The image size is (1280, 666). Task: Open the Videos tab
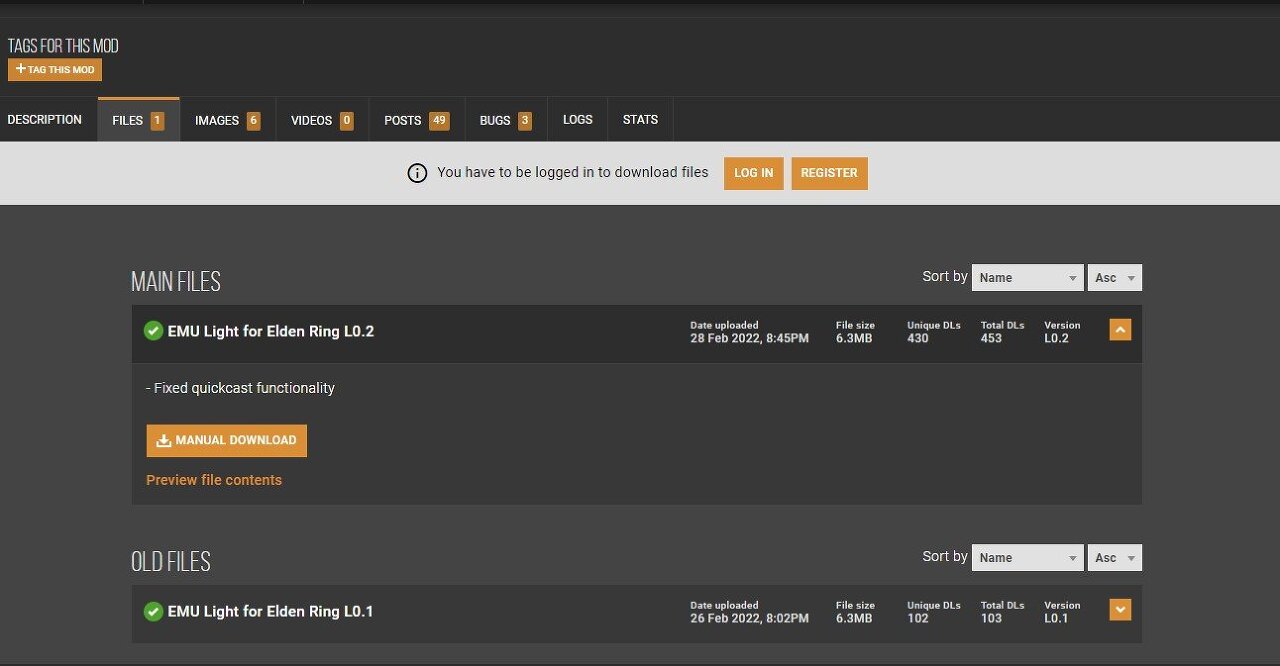click(322, 120)
